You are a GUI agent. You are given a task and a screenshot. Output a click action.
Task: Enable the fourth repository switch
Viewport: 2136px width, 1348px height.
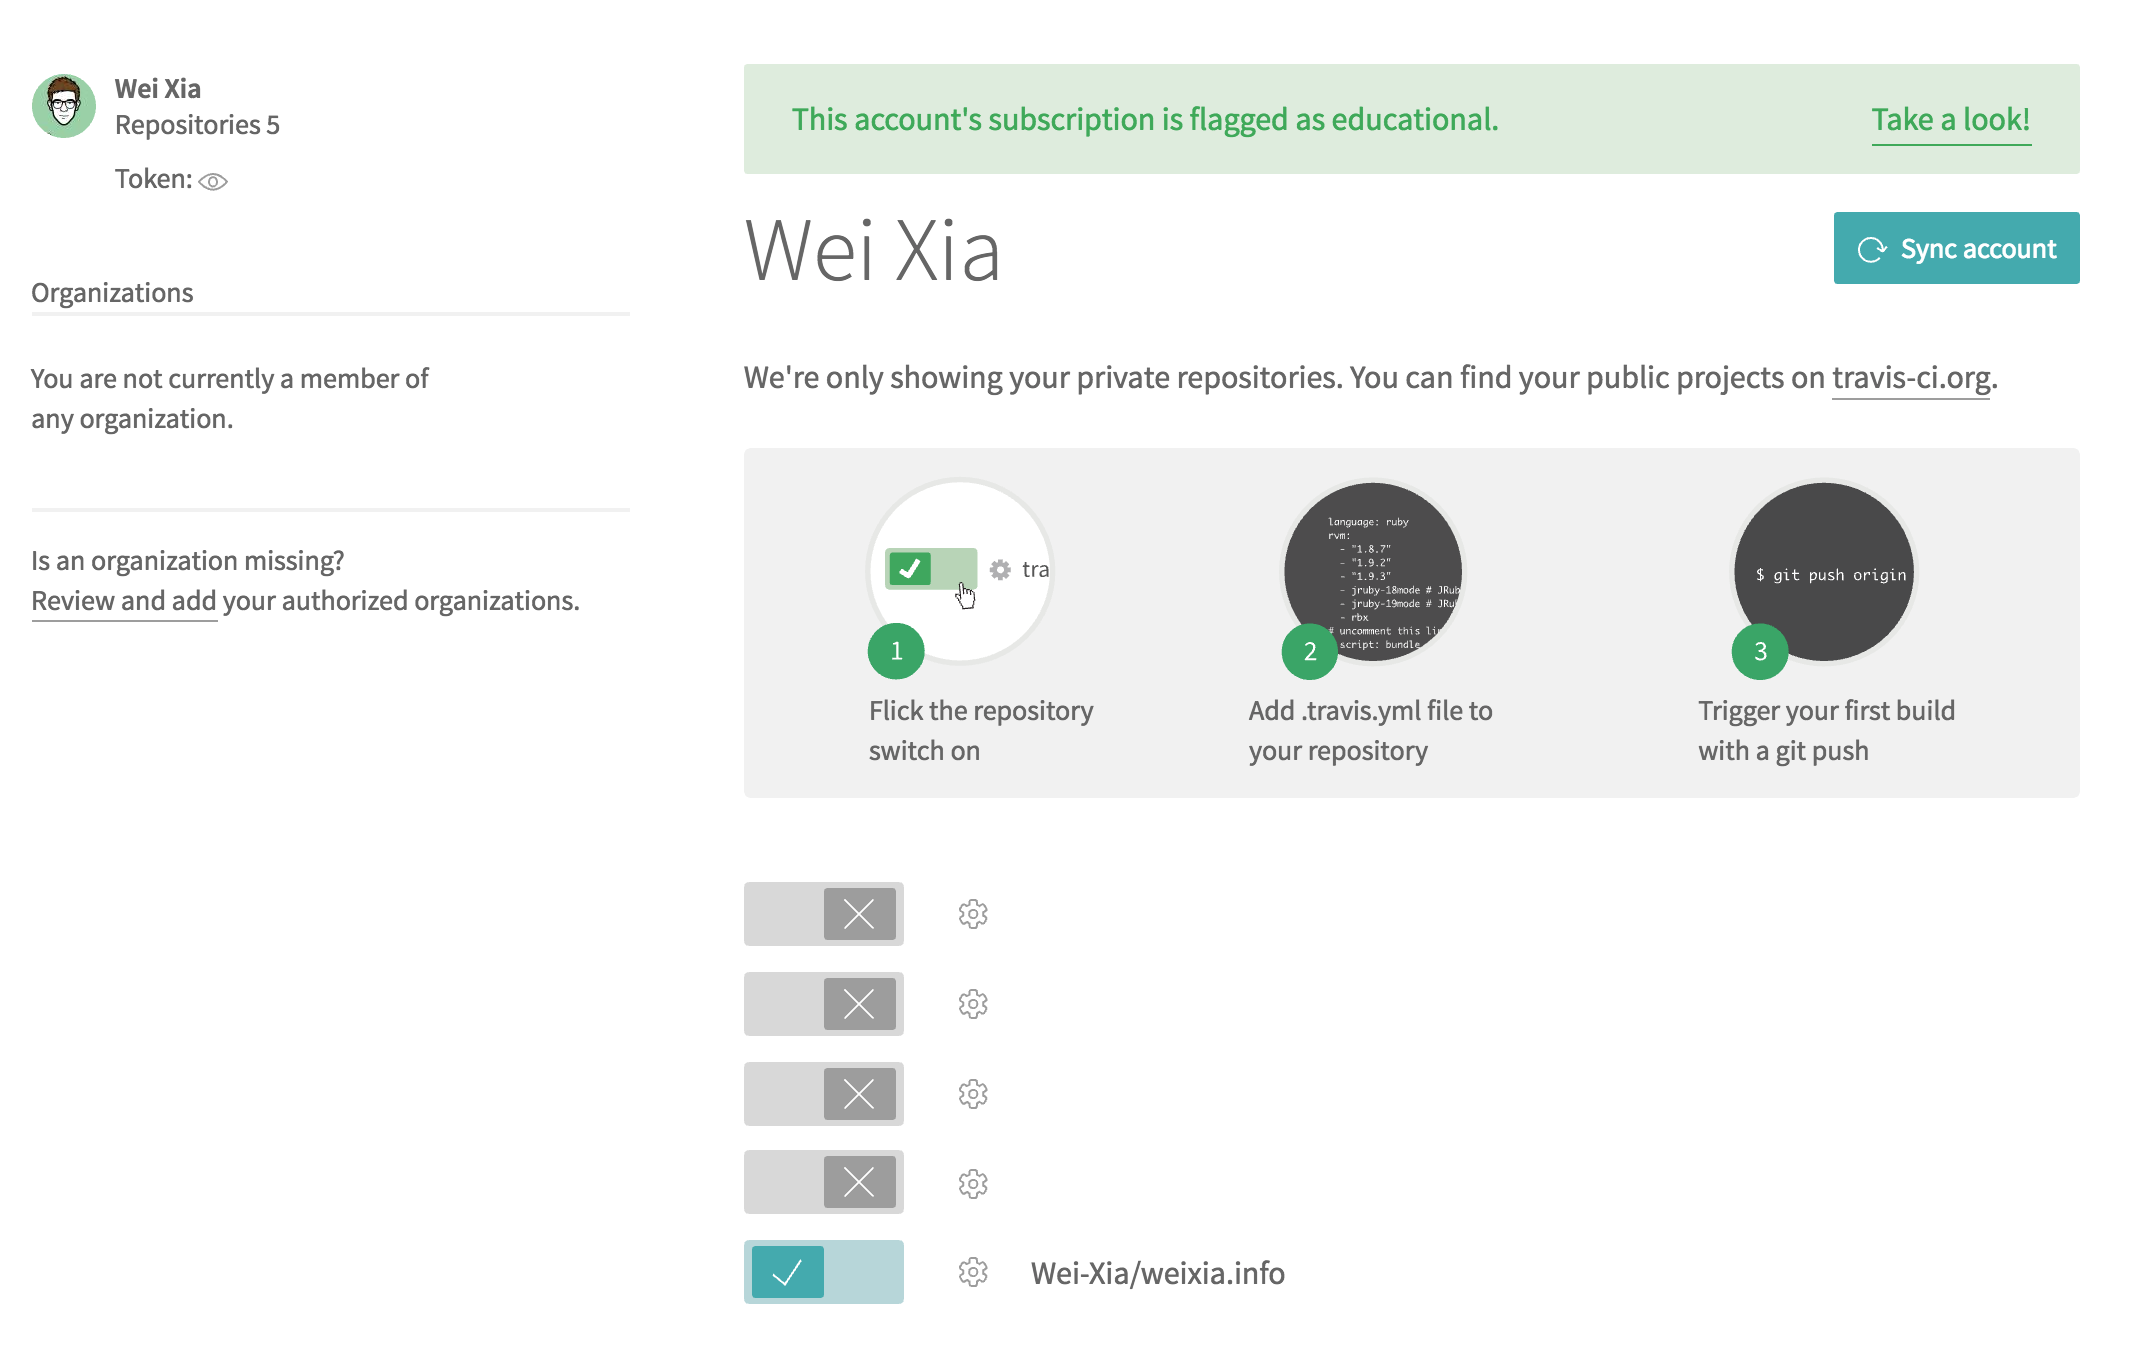tap(824, 1182)
